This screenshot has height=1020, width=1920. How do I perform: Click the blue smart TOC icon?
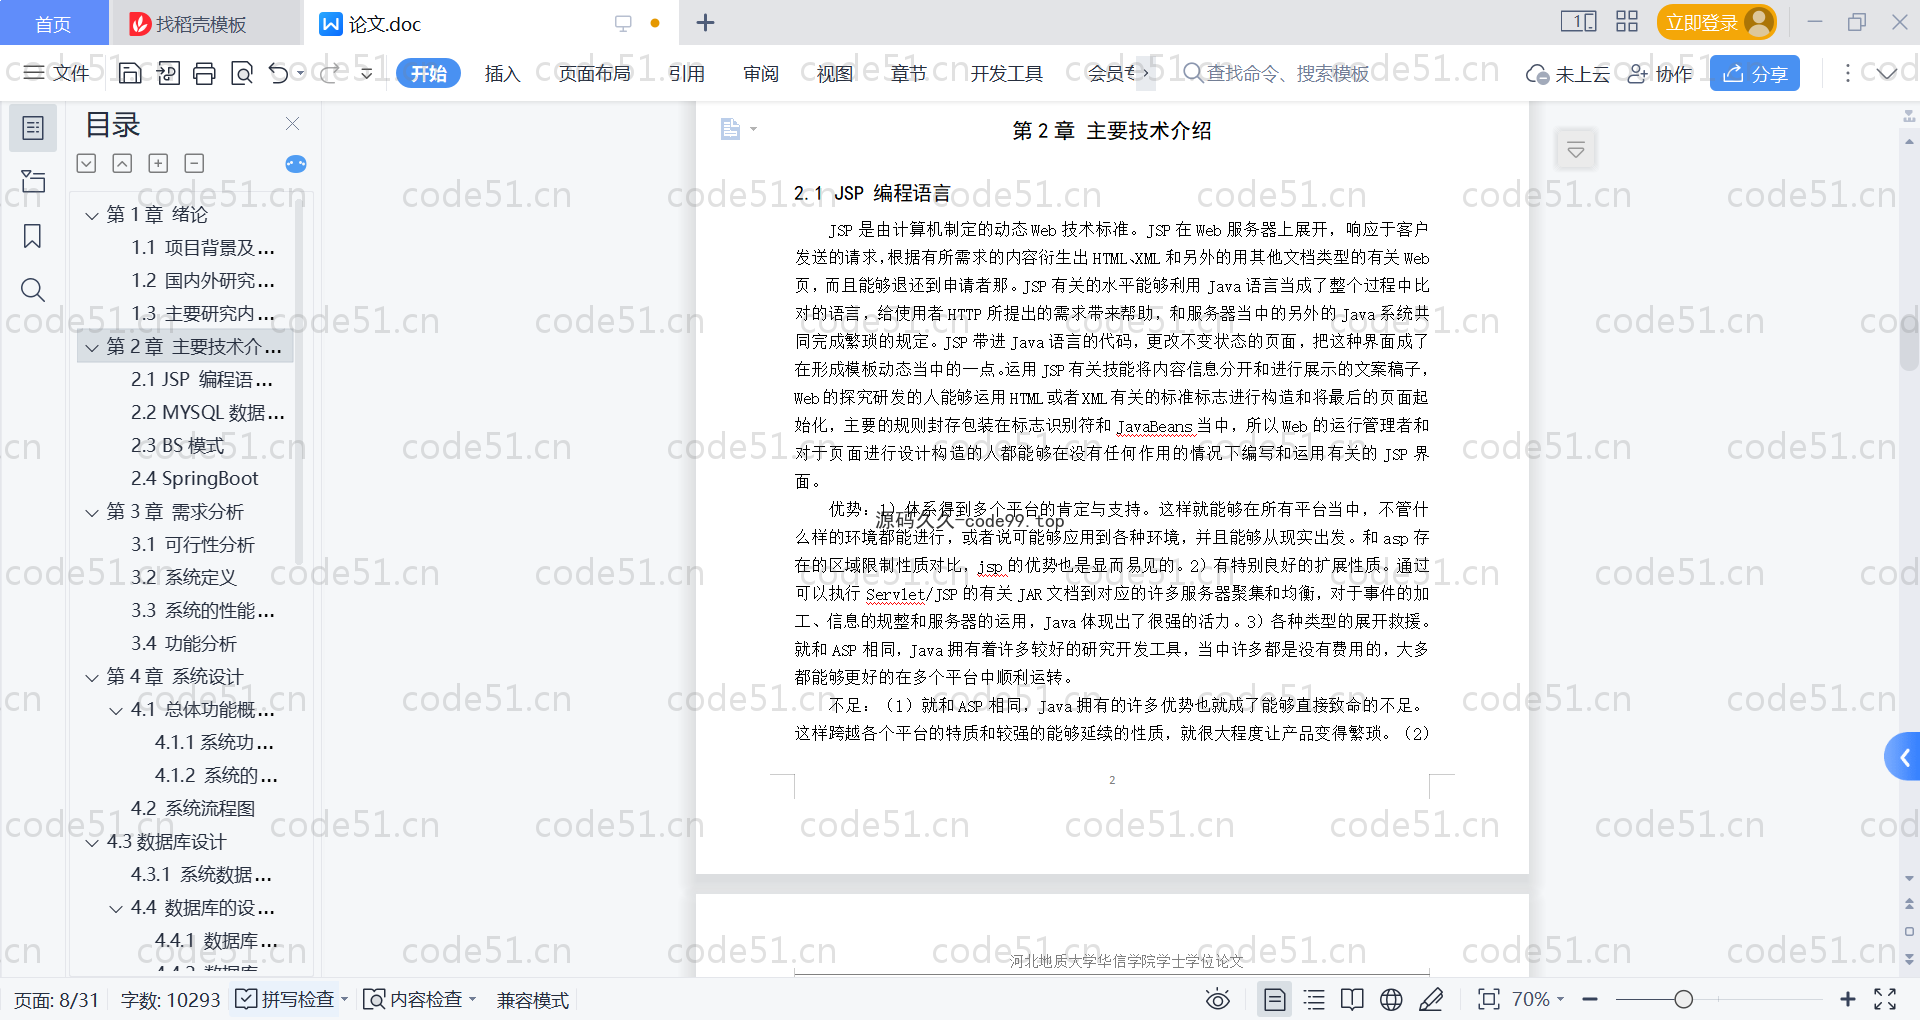click(x=296, y=164)
